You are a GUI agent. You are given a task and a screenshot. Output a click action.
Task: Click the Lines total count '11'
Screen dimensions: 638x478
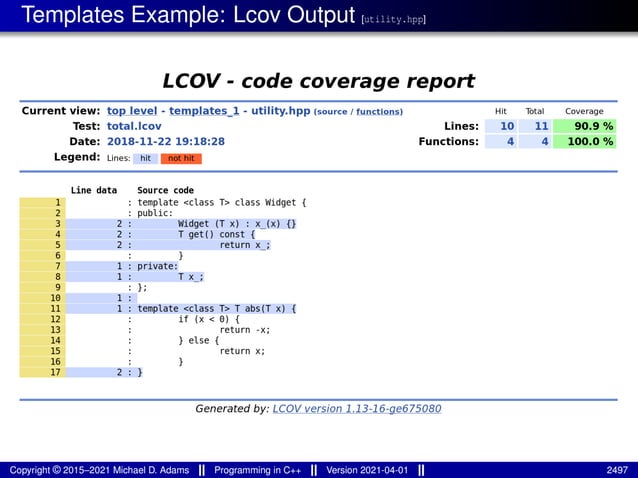click(x=535, y=126)
